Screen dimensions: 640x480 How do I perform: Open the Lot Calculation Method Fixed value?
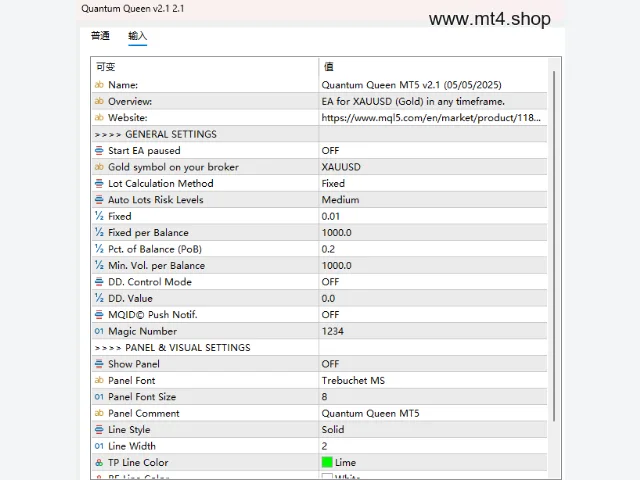tap(433, 183)
